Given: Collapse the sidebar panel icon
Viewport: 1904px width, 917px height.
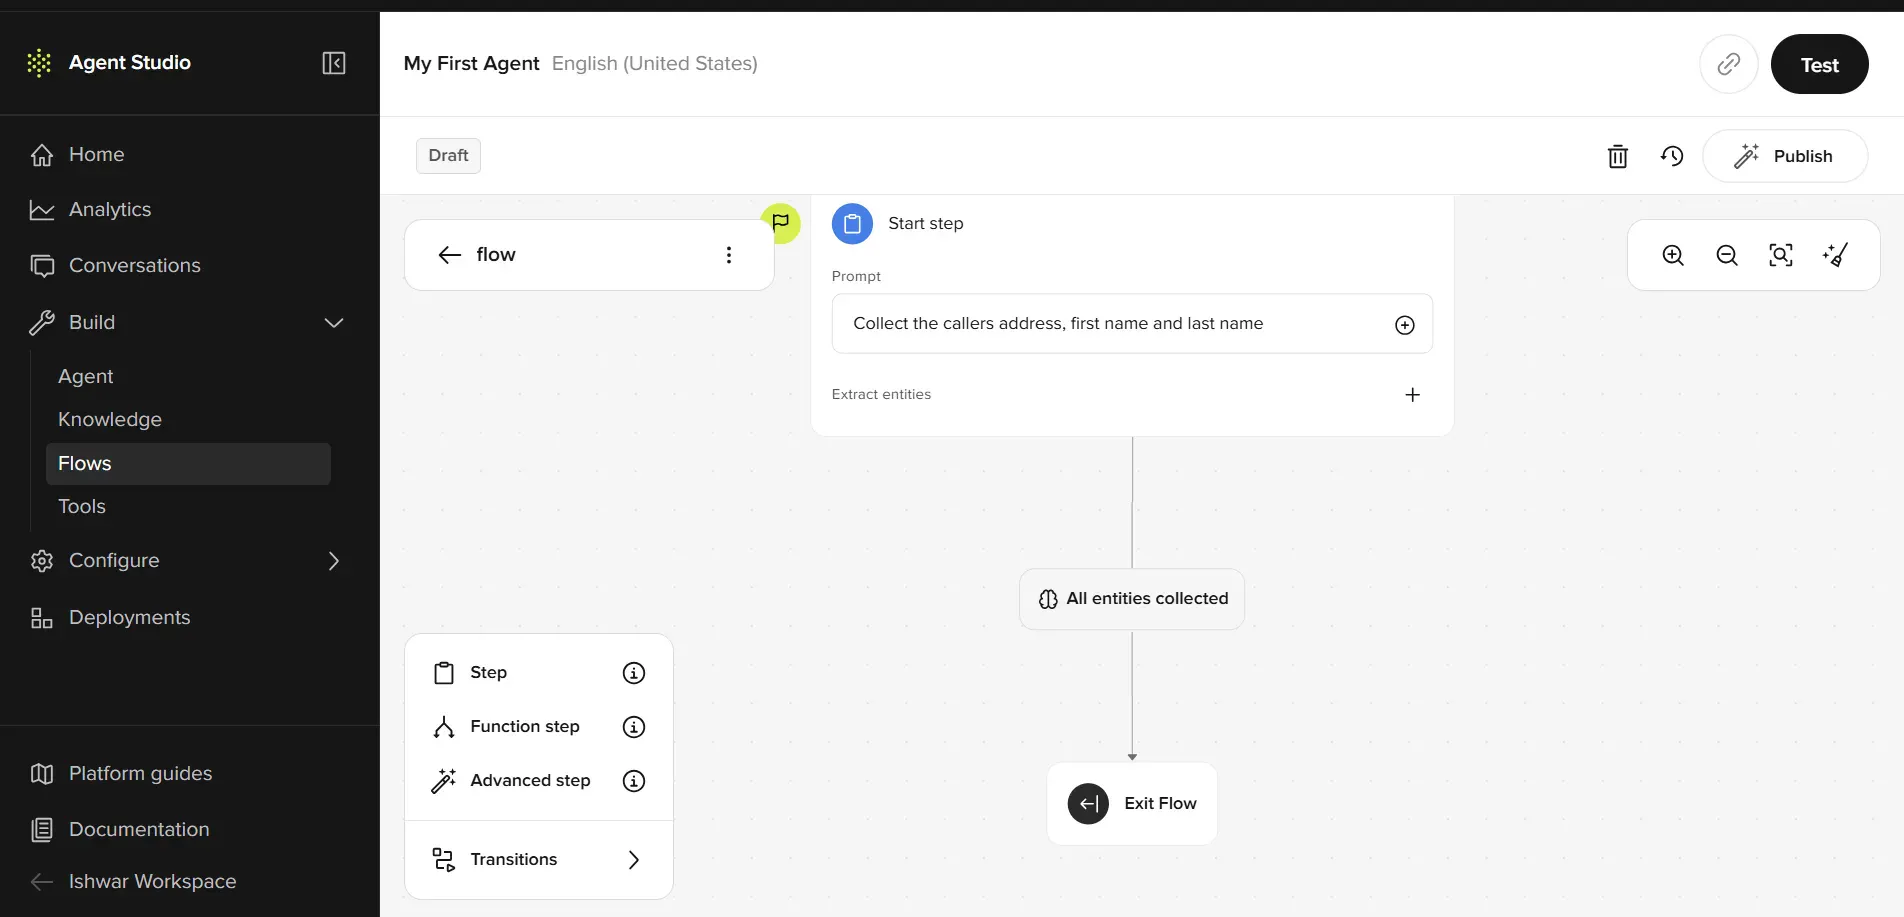Looking at the screenshot, I should point(334,63).
